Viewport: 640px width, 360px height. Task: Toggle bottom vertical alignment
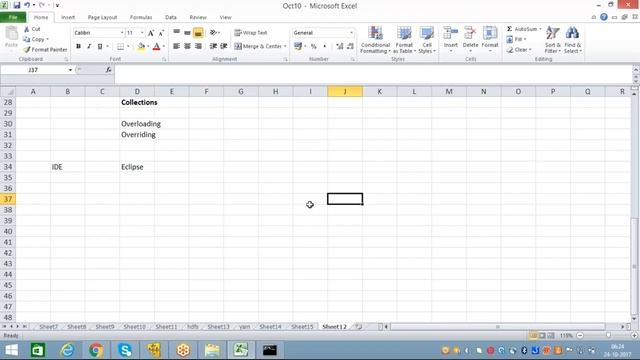tap(198, 33)
